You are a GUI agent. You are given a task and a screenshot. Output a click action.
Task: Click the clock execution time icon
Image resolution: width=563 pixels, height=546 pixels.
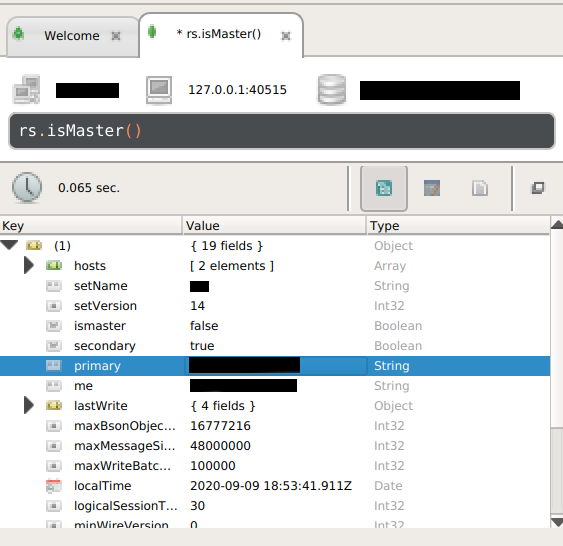pos(27,187)
